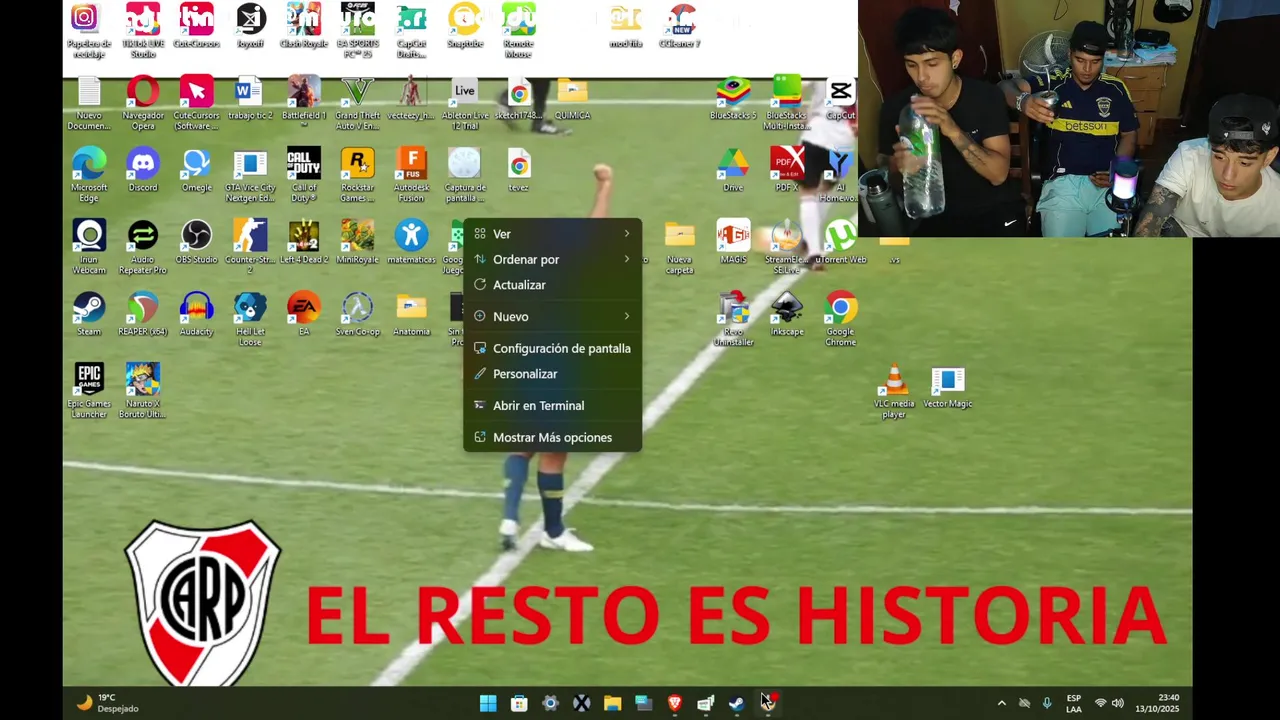Open the weather widget showing 19°C Despejado
Viewport: 1280px width, 720px height.
tap(108, 703)
